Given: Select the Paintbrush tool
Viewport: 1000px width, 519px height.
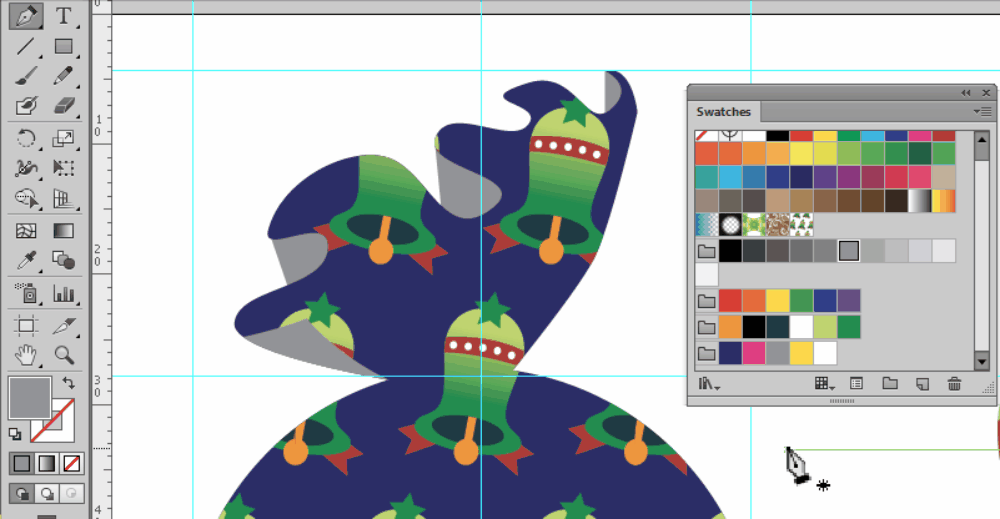Looking at the screenshot, I should click(26, 76).
